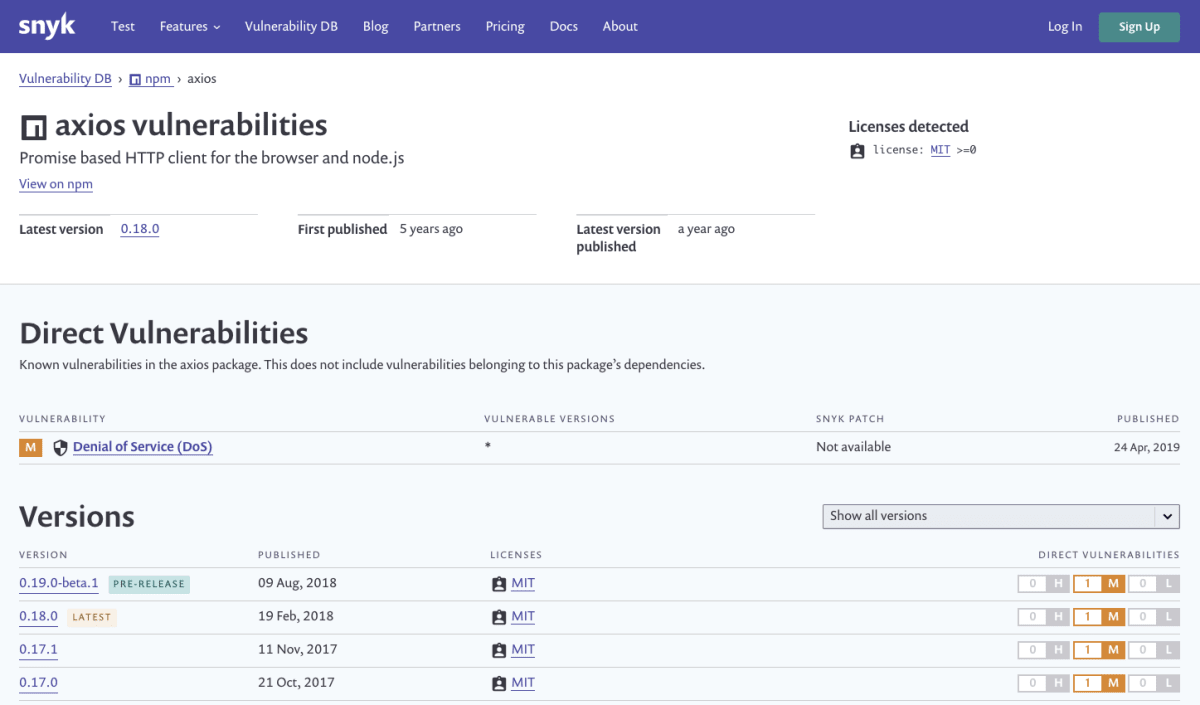
Task: Click high vulnerability count badge for 0.19.0-beta.1
Action: point(1044,584)
